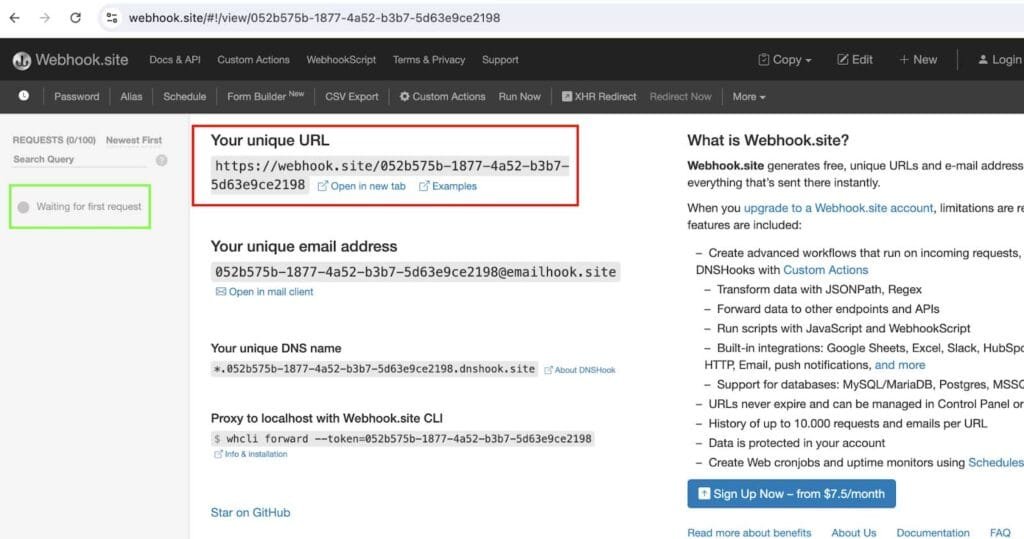Click Open in mail client link
The height and width of the screenshot is (539, 1024).
point(264,292)
